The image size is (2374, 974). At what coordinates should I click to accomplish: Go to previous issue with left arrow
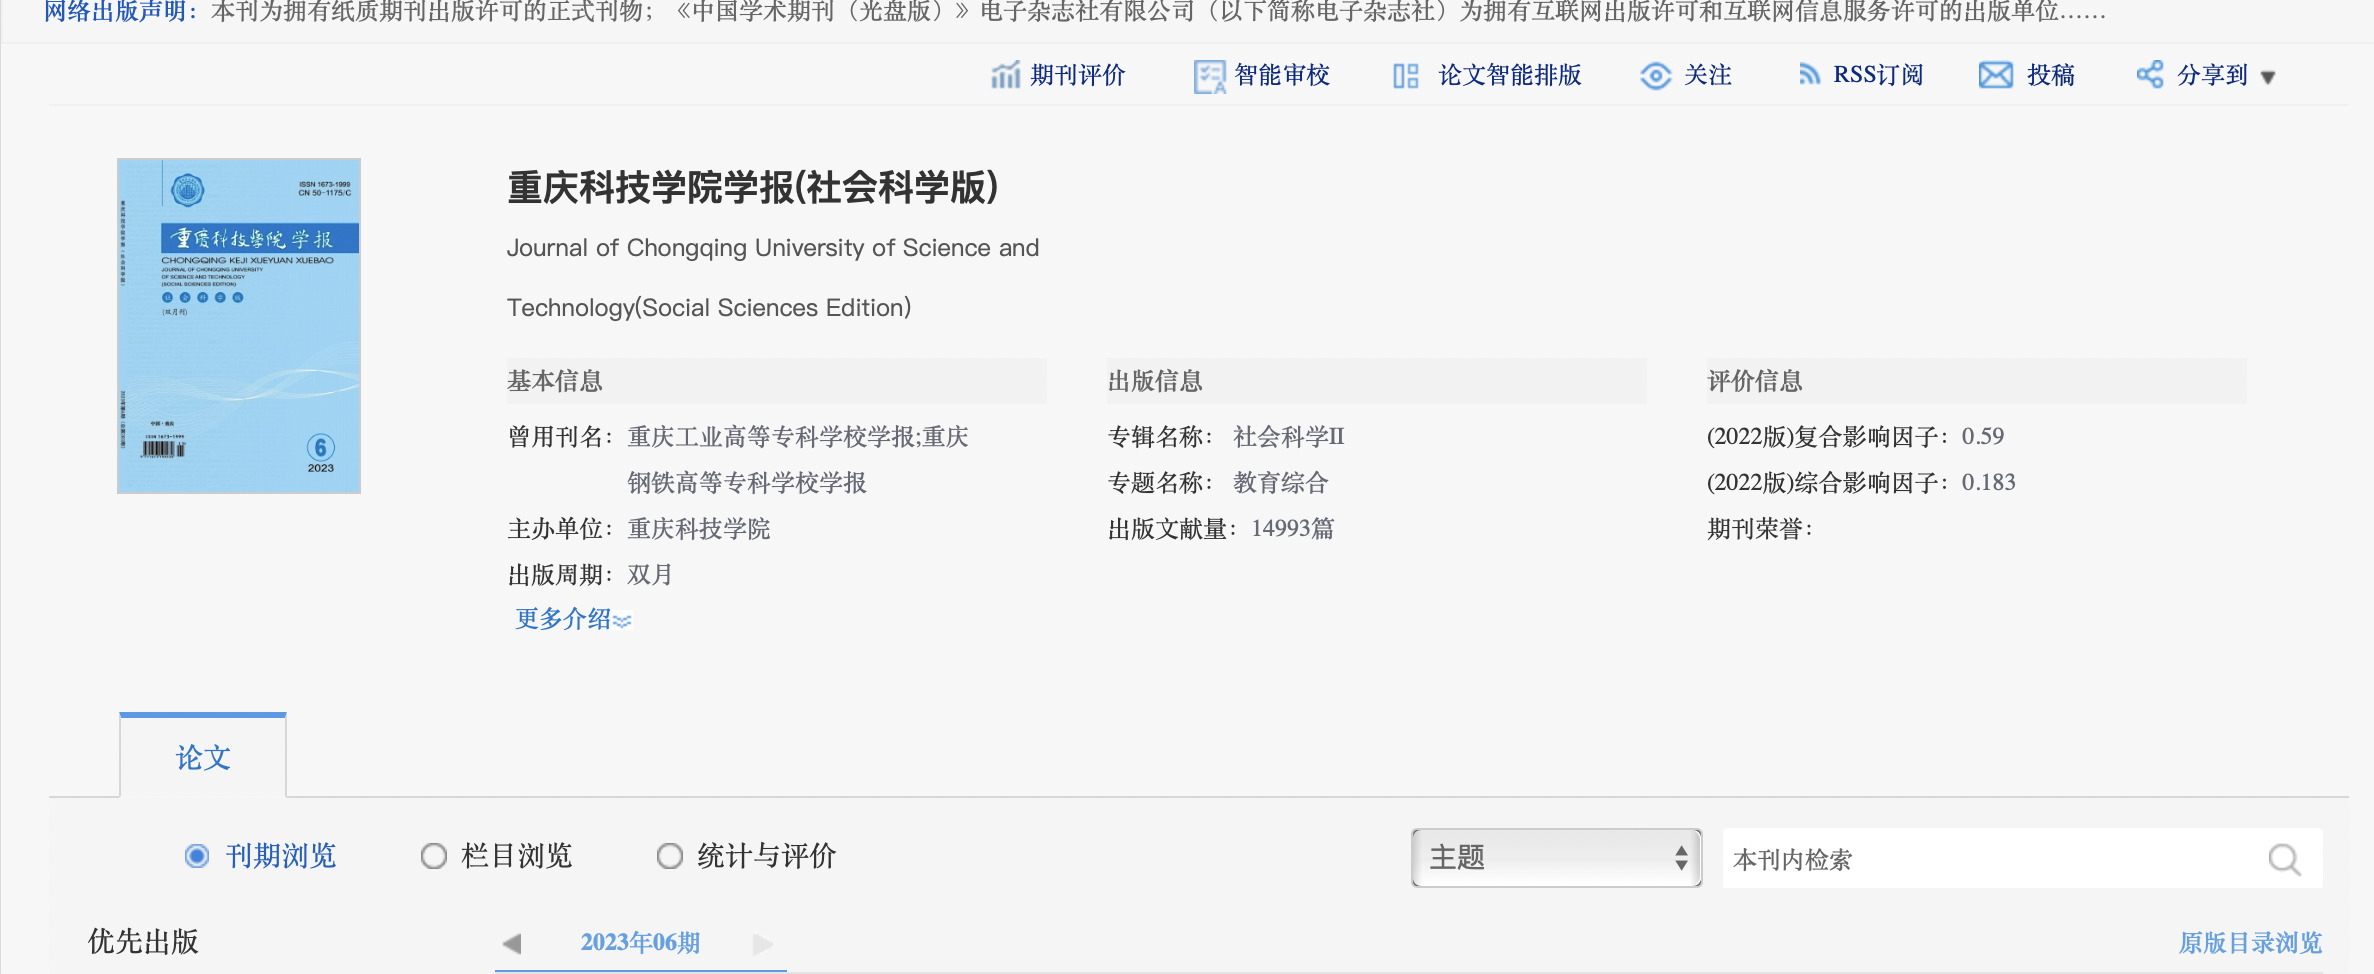(x=512, y=943)
